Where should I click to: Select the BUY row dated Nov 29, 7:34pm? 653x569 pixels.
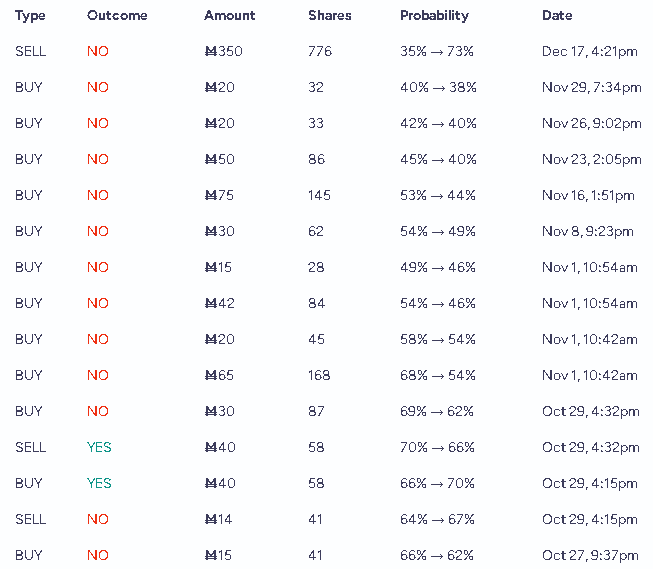(326, 87)
